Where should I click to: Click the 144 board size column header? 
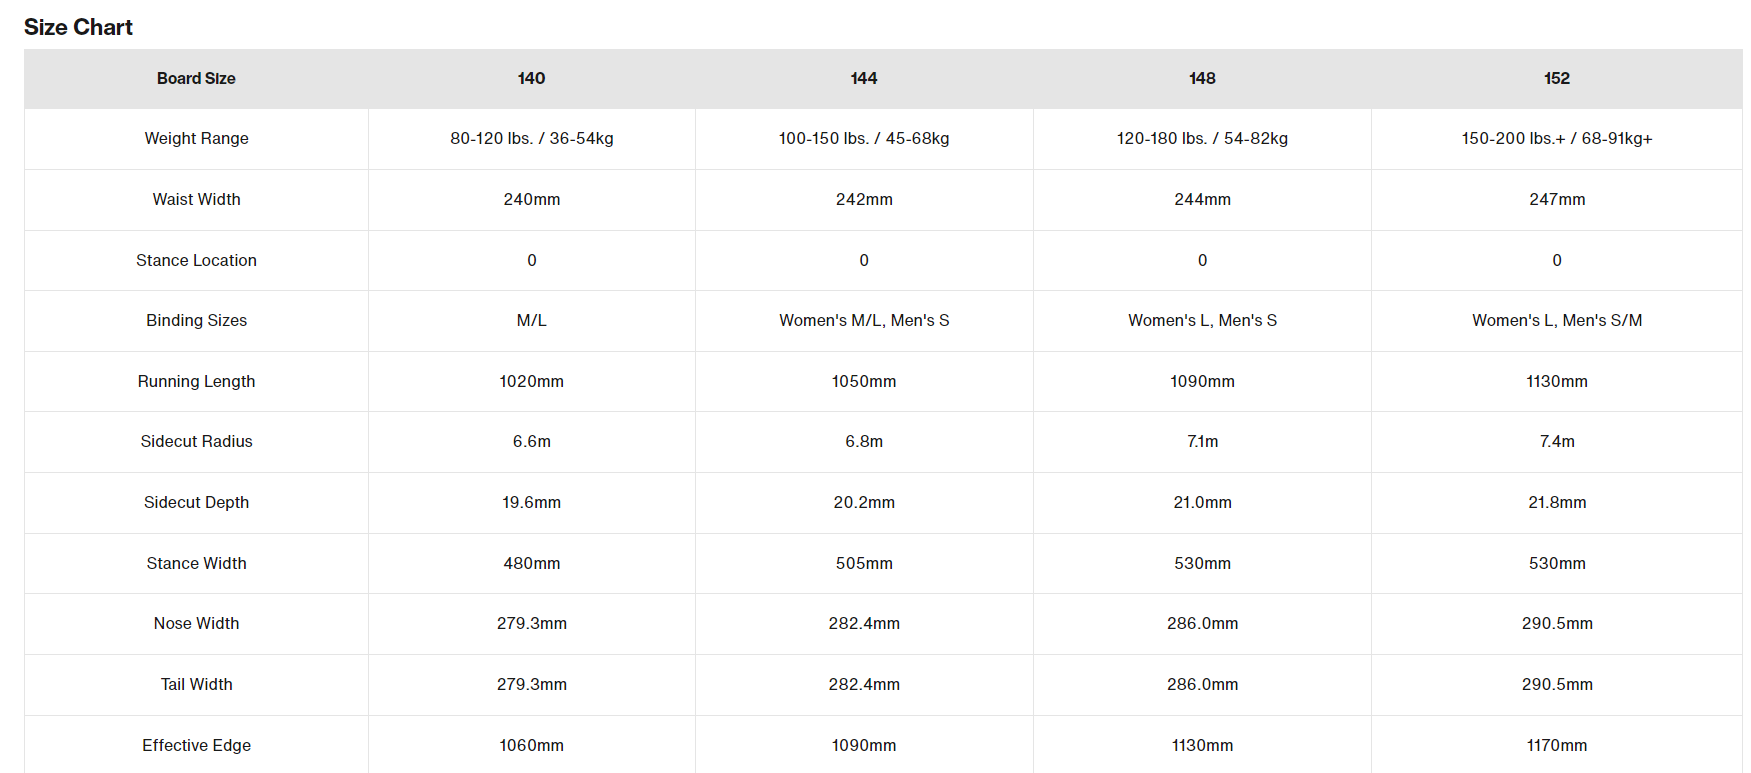[x=864, y=78]
